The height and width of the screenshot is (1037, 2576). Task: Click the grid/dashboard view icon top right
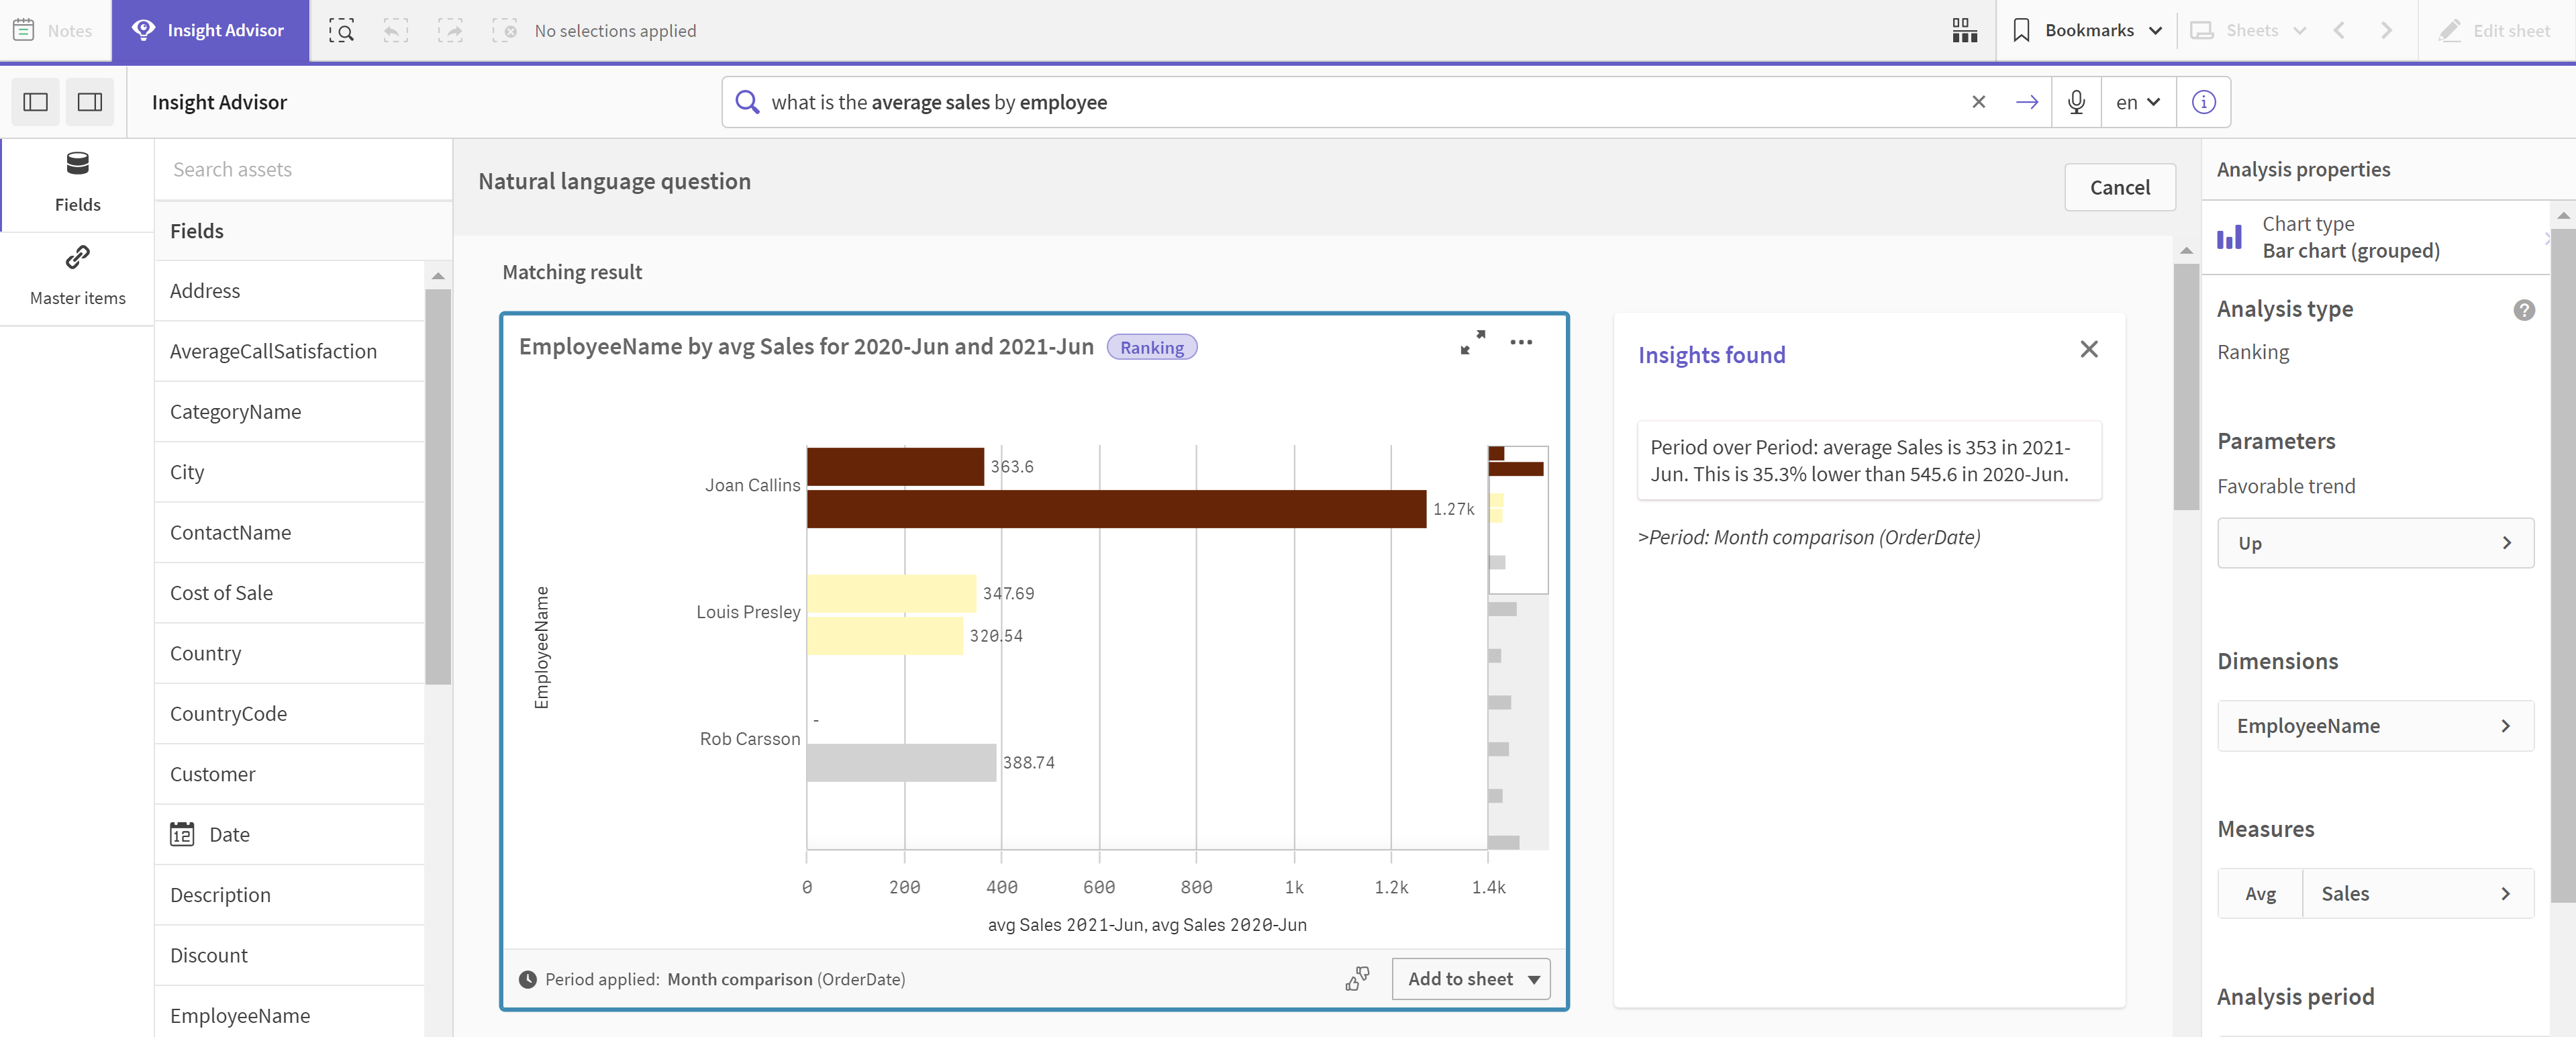pos(1963,30)
